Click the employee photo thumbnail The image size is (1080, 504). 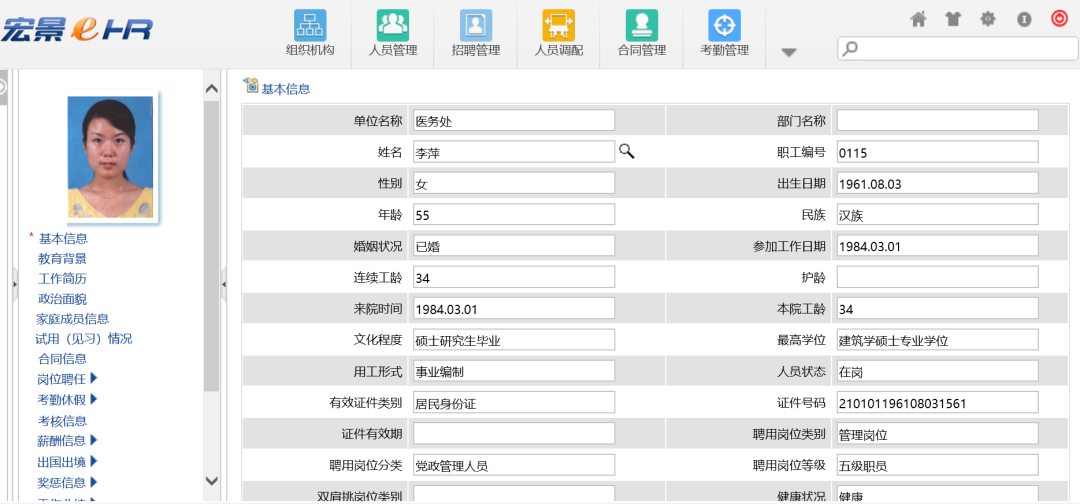(110, 157)
